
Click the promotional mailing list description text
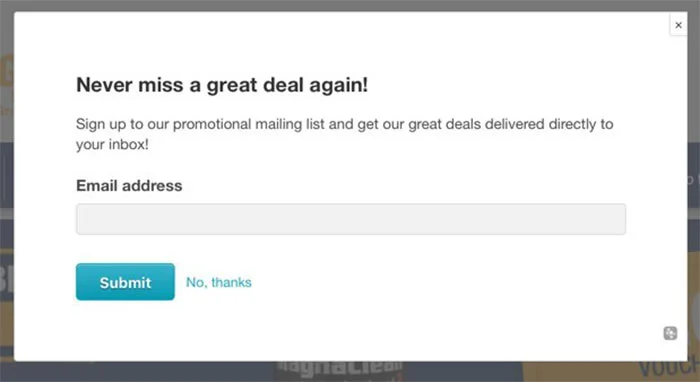[344, 134]
